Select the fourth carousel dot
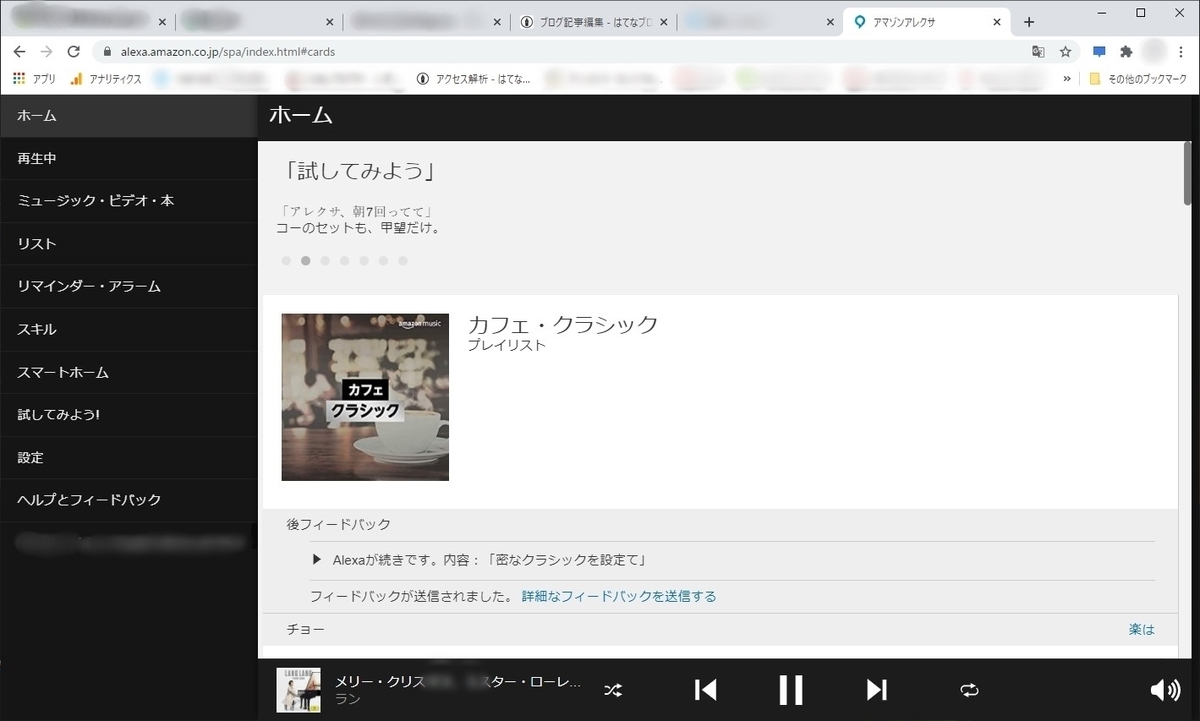This screenshot has height=721, width=1200. 344,261
